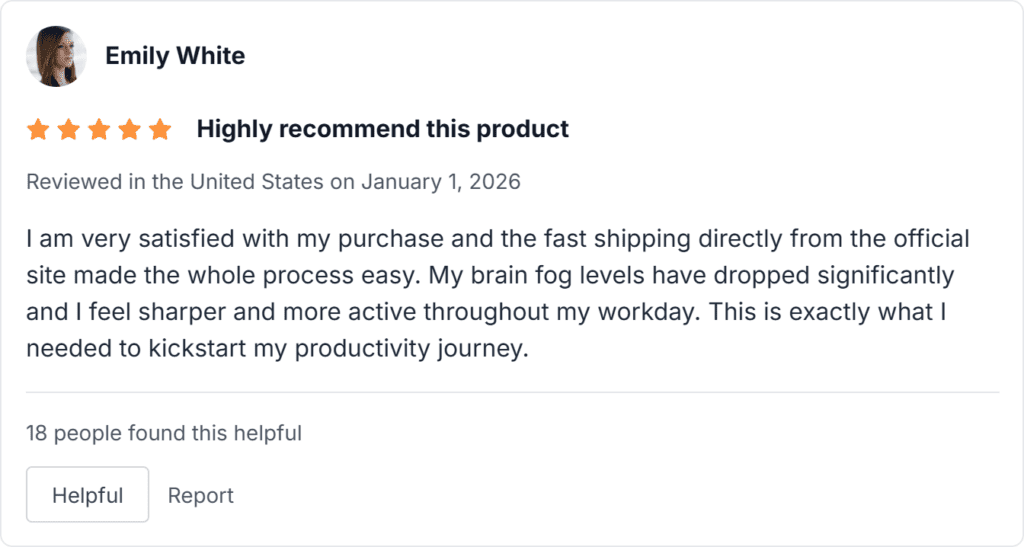Open the reviewer name Emily White
Screen dimensions: 1024x547
coord(175,56)
